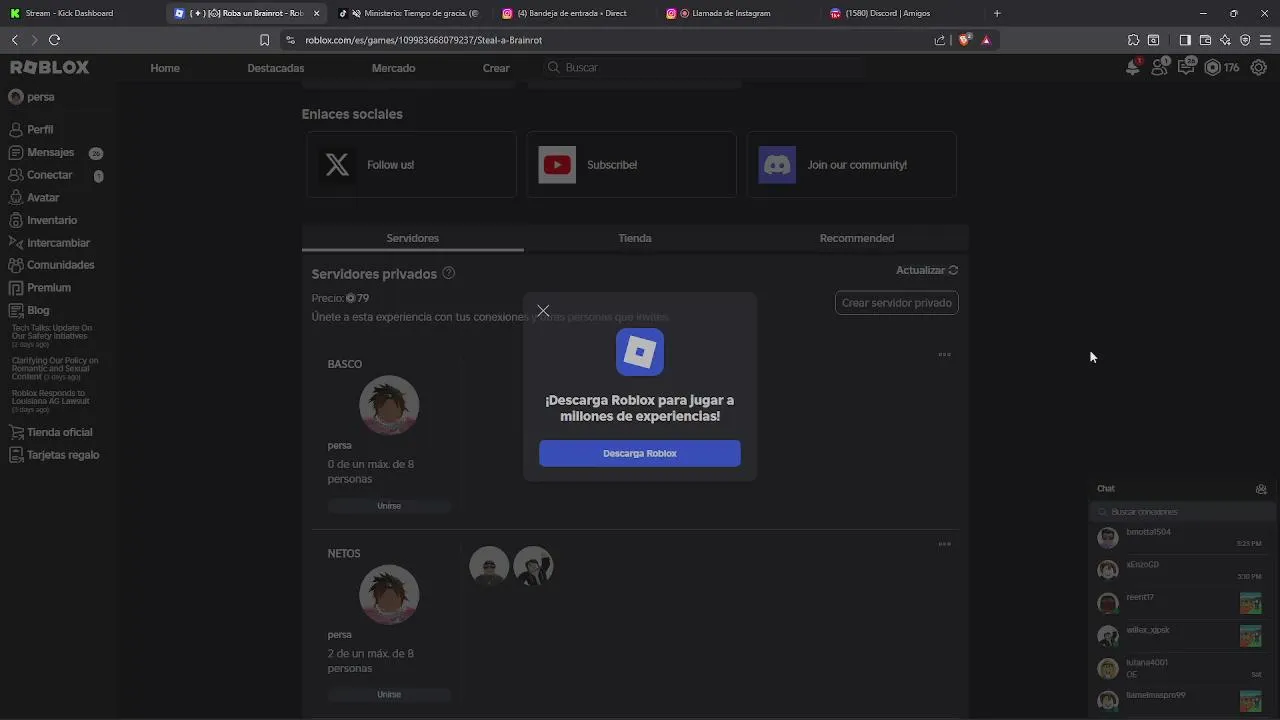Close the Descarga Roblox popup

coord(543,311)
